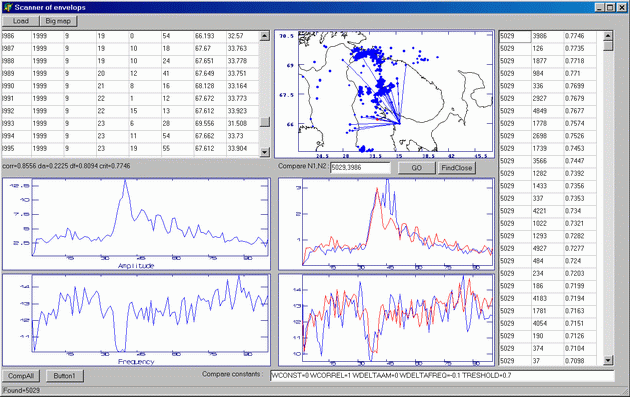This screenshot has height=397, width=630.
Task: Select result cell 234
Action: (x=547, y=273)
